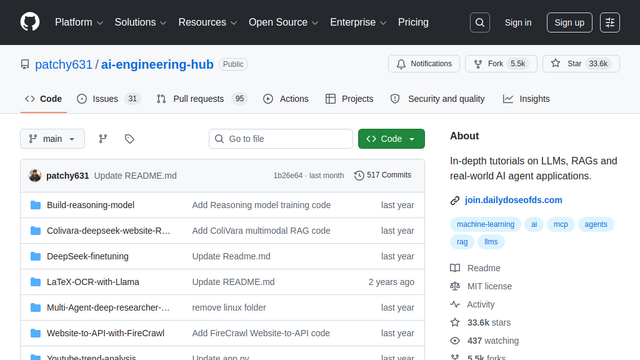This screenshot has height=360, width=640.
Task: Click patchy631 avatar in the commit row
Action: (x=35, y=176)
